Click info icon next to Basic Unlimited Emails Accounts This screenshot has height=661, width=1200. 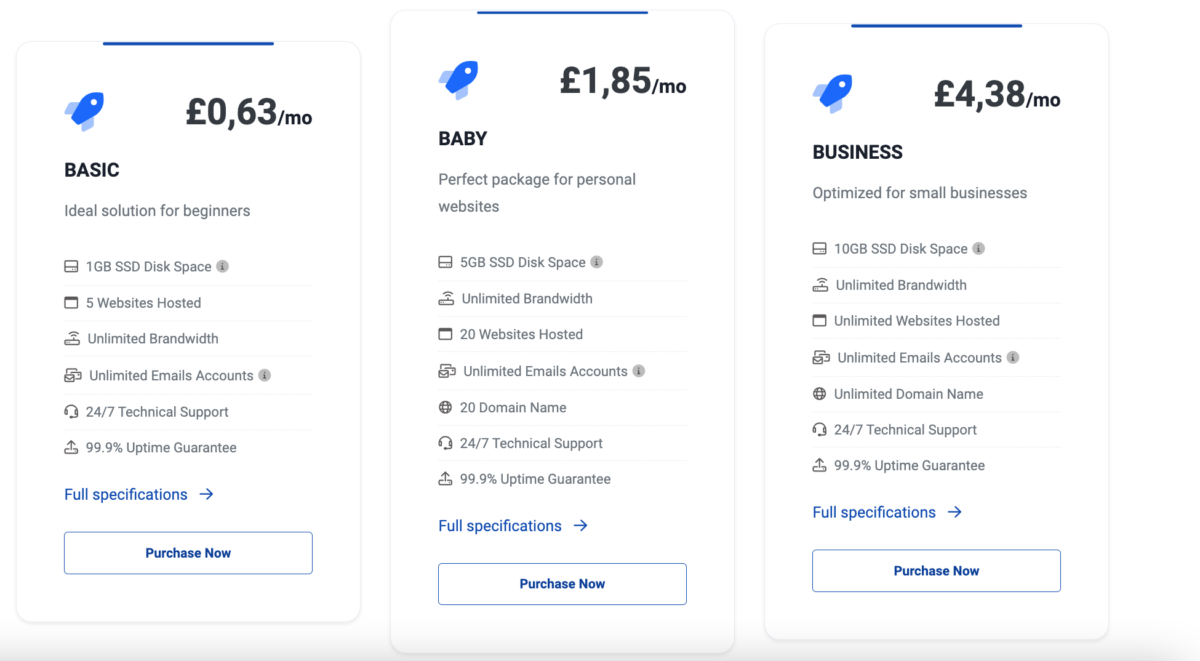tap(265, 375)
